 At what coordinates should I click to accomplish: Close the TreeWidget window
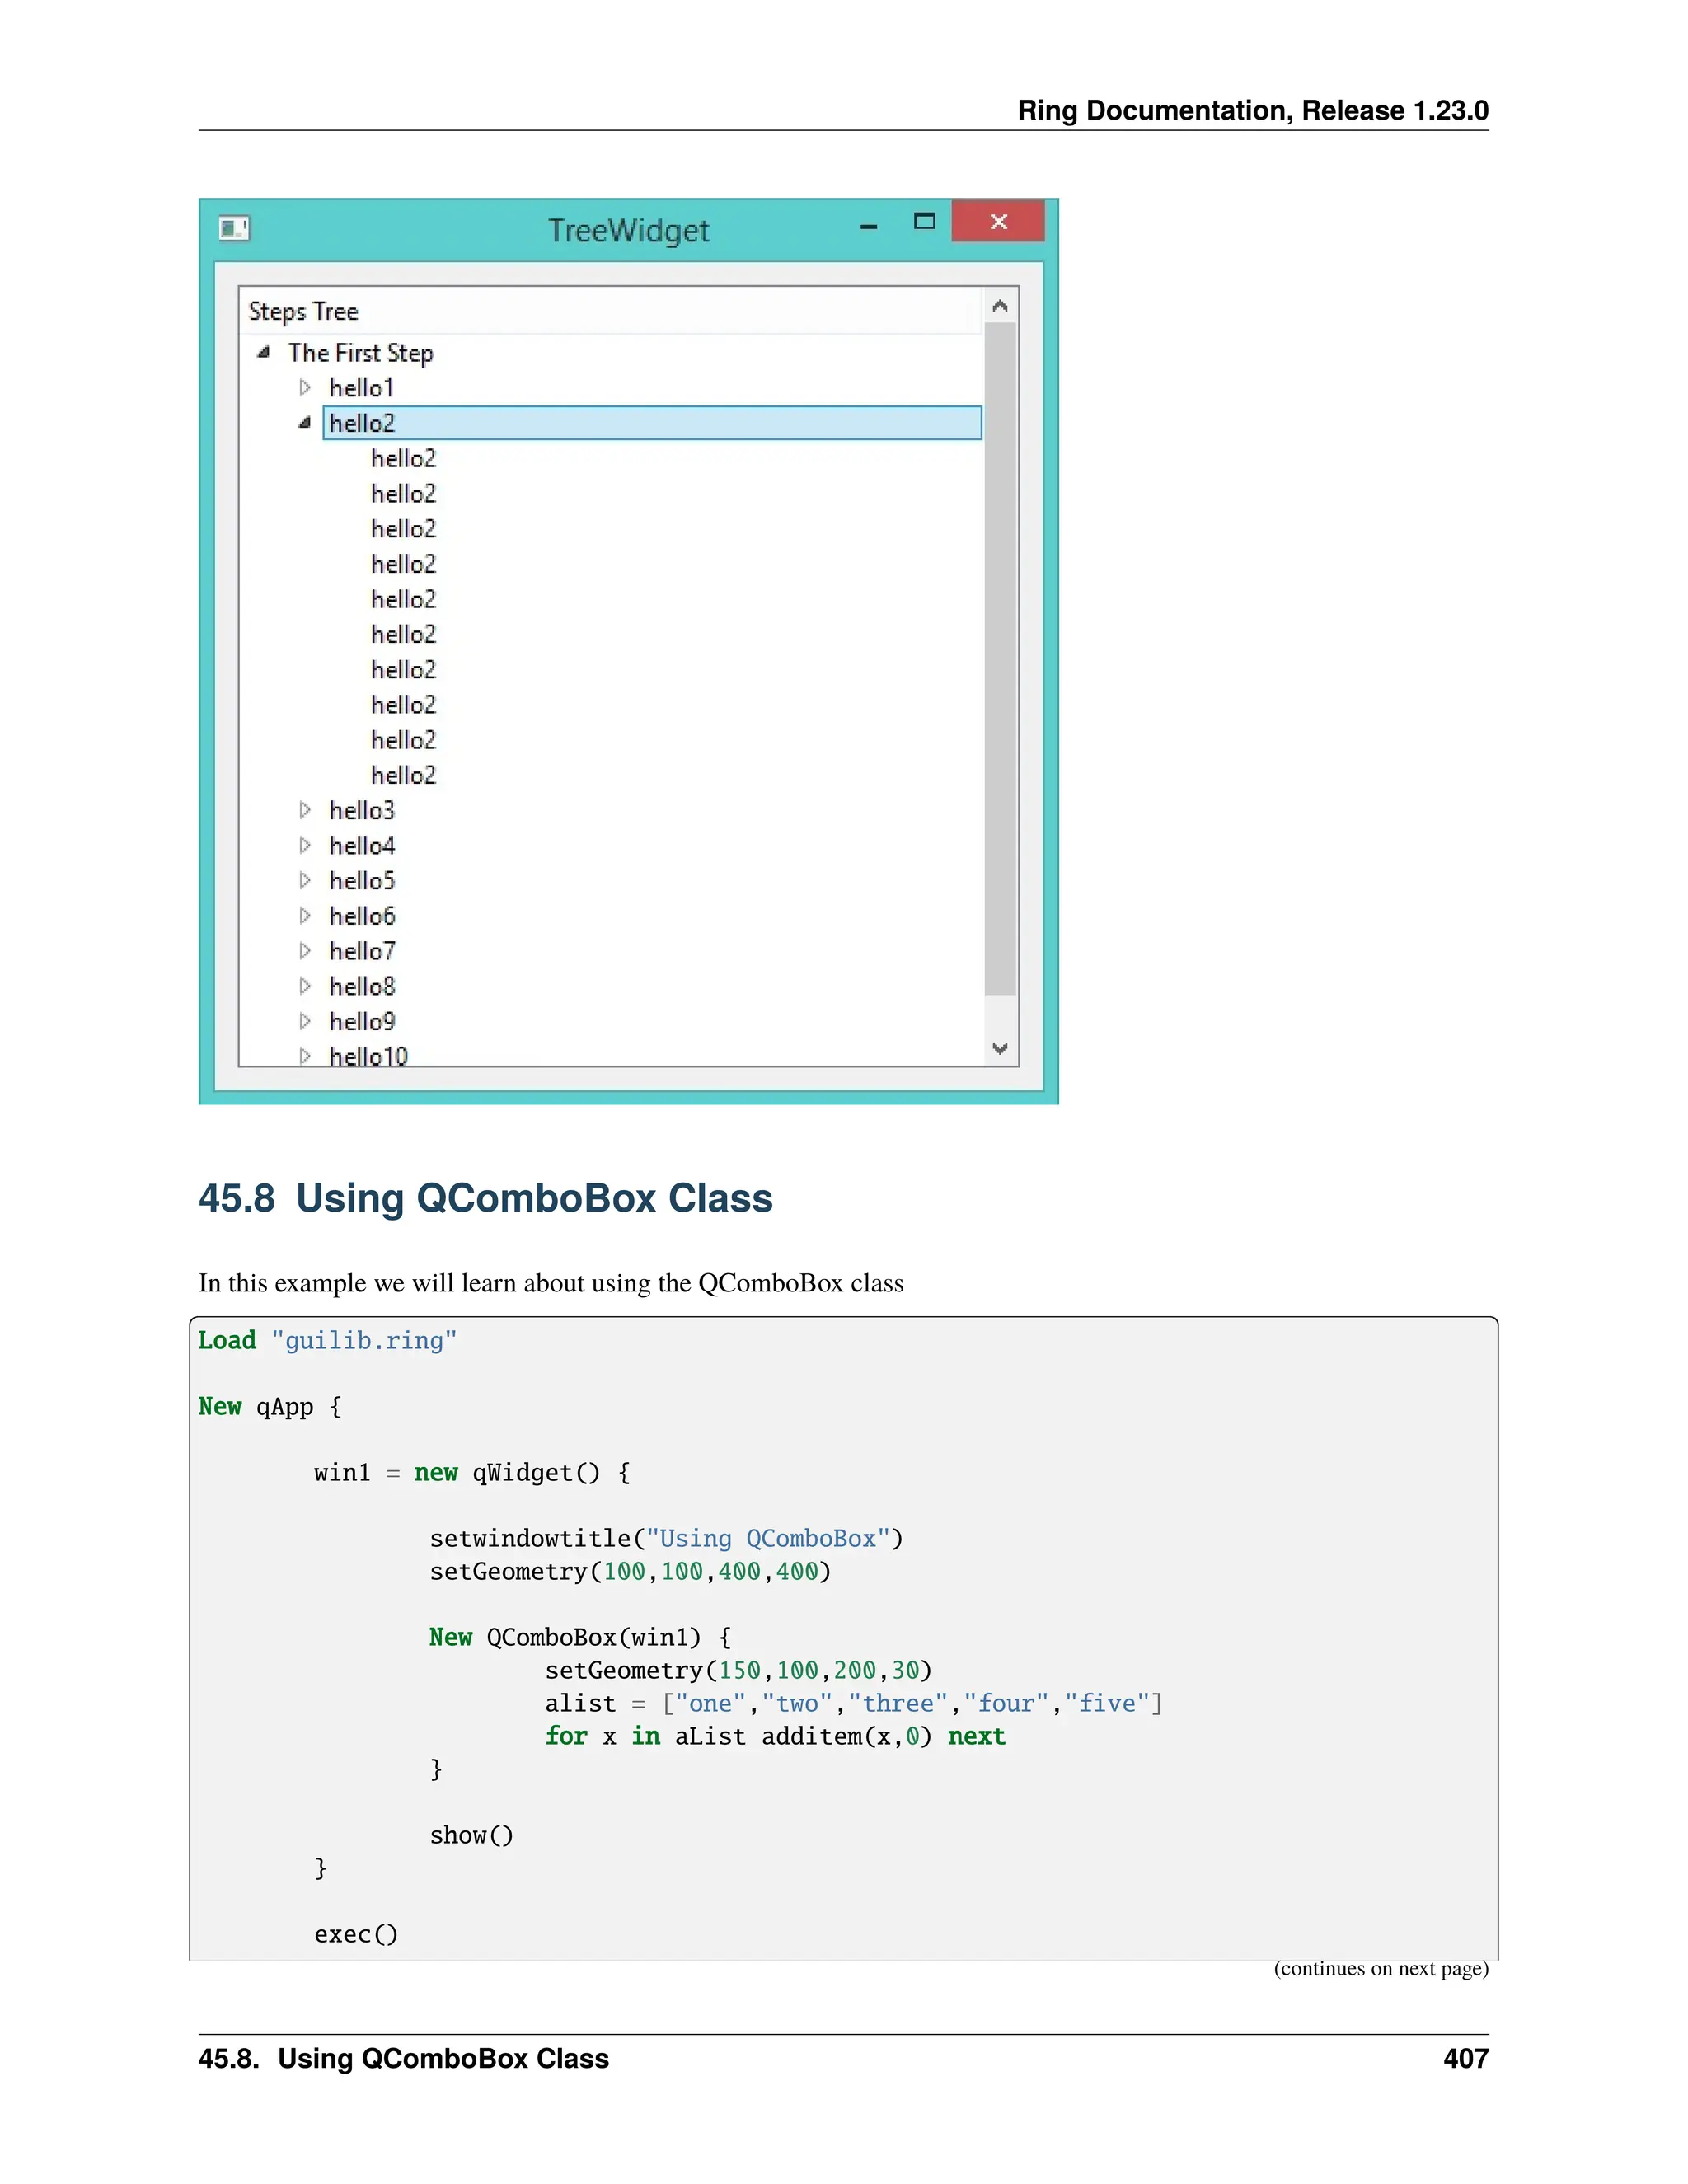pos(998,221)
